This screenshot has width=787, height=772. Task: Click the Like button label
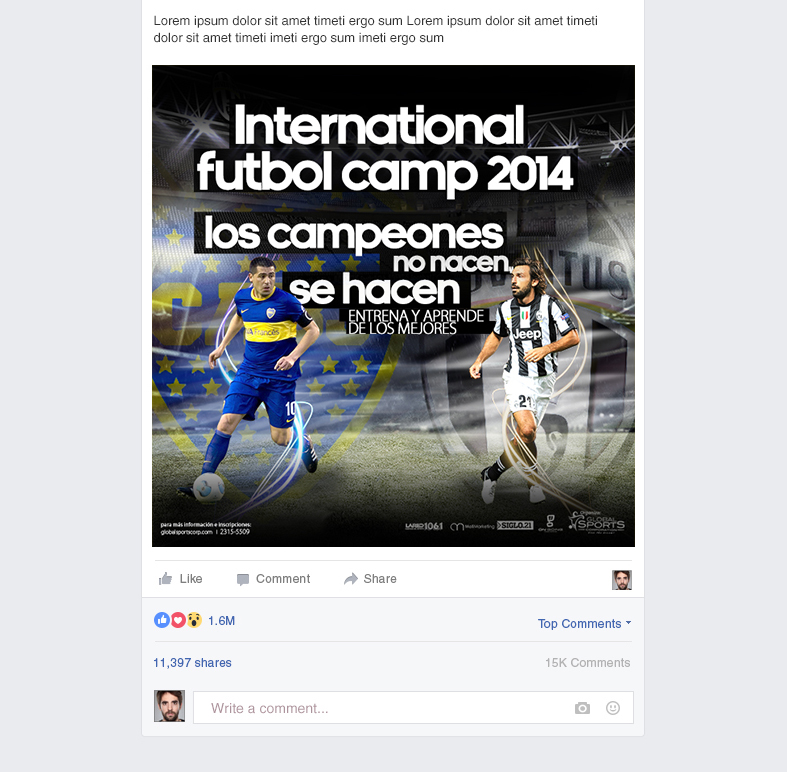pos(191,579)
